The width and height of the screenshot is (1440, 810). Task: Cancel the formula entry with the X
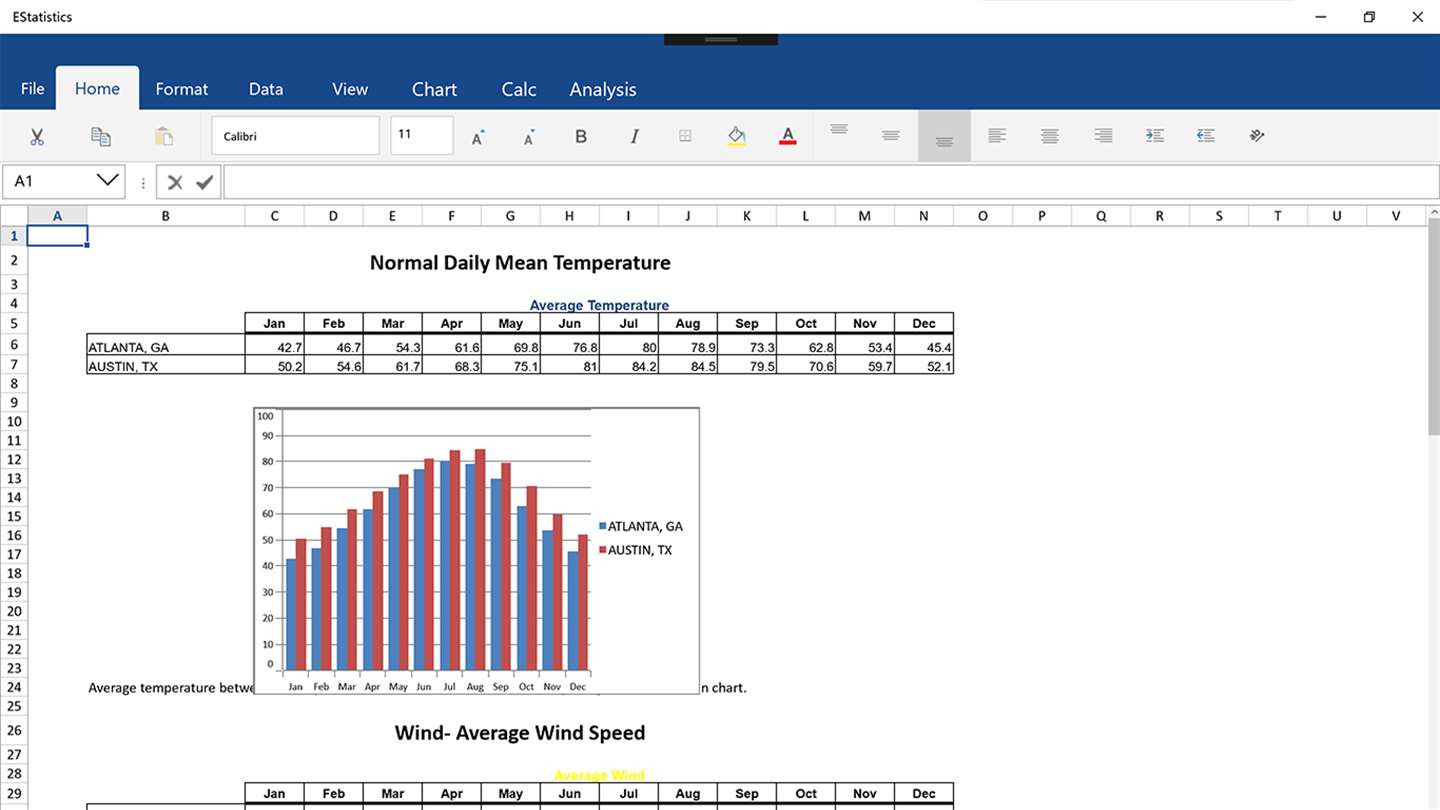coord(175,182)
